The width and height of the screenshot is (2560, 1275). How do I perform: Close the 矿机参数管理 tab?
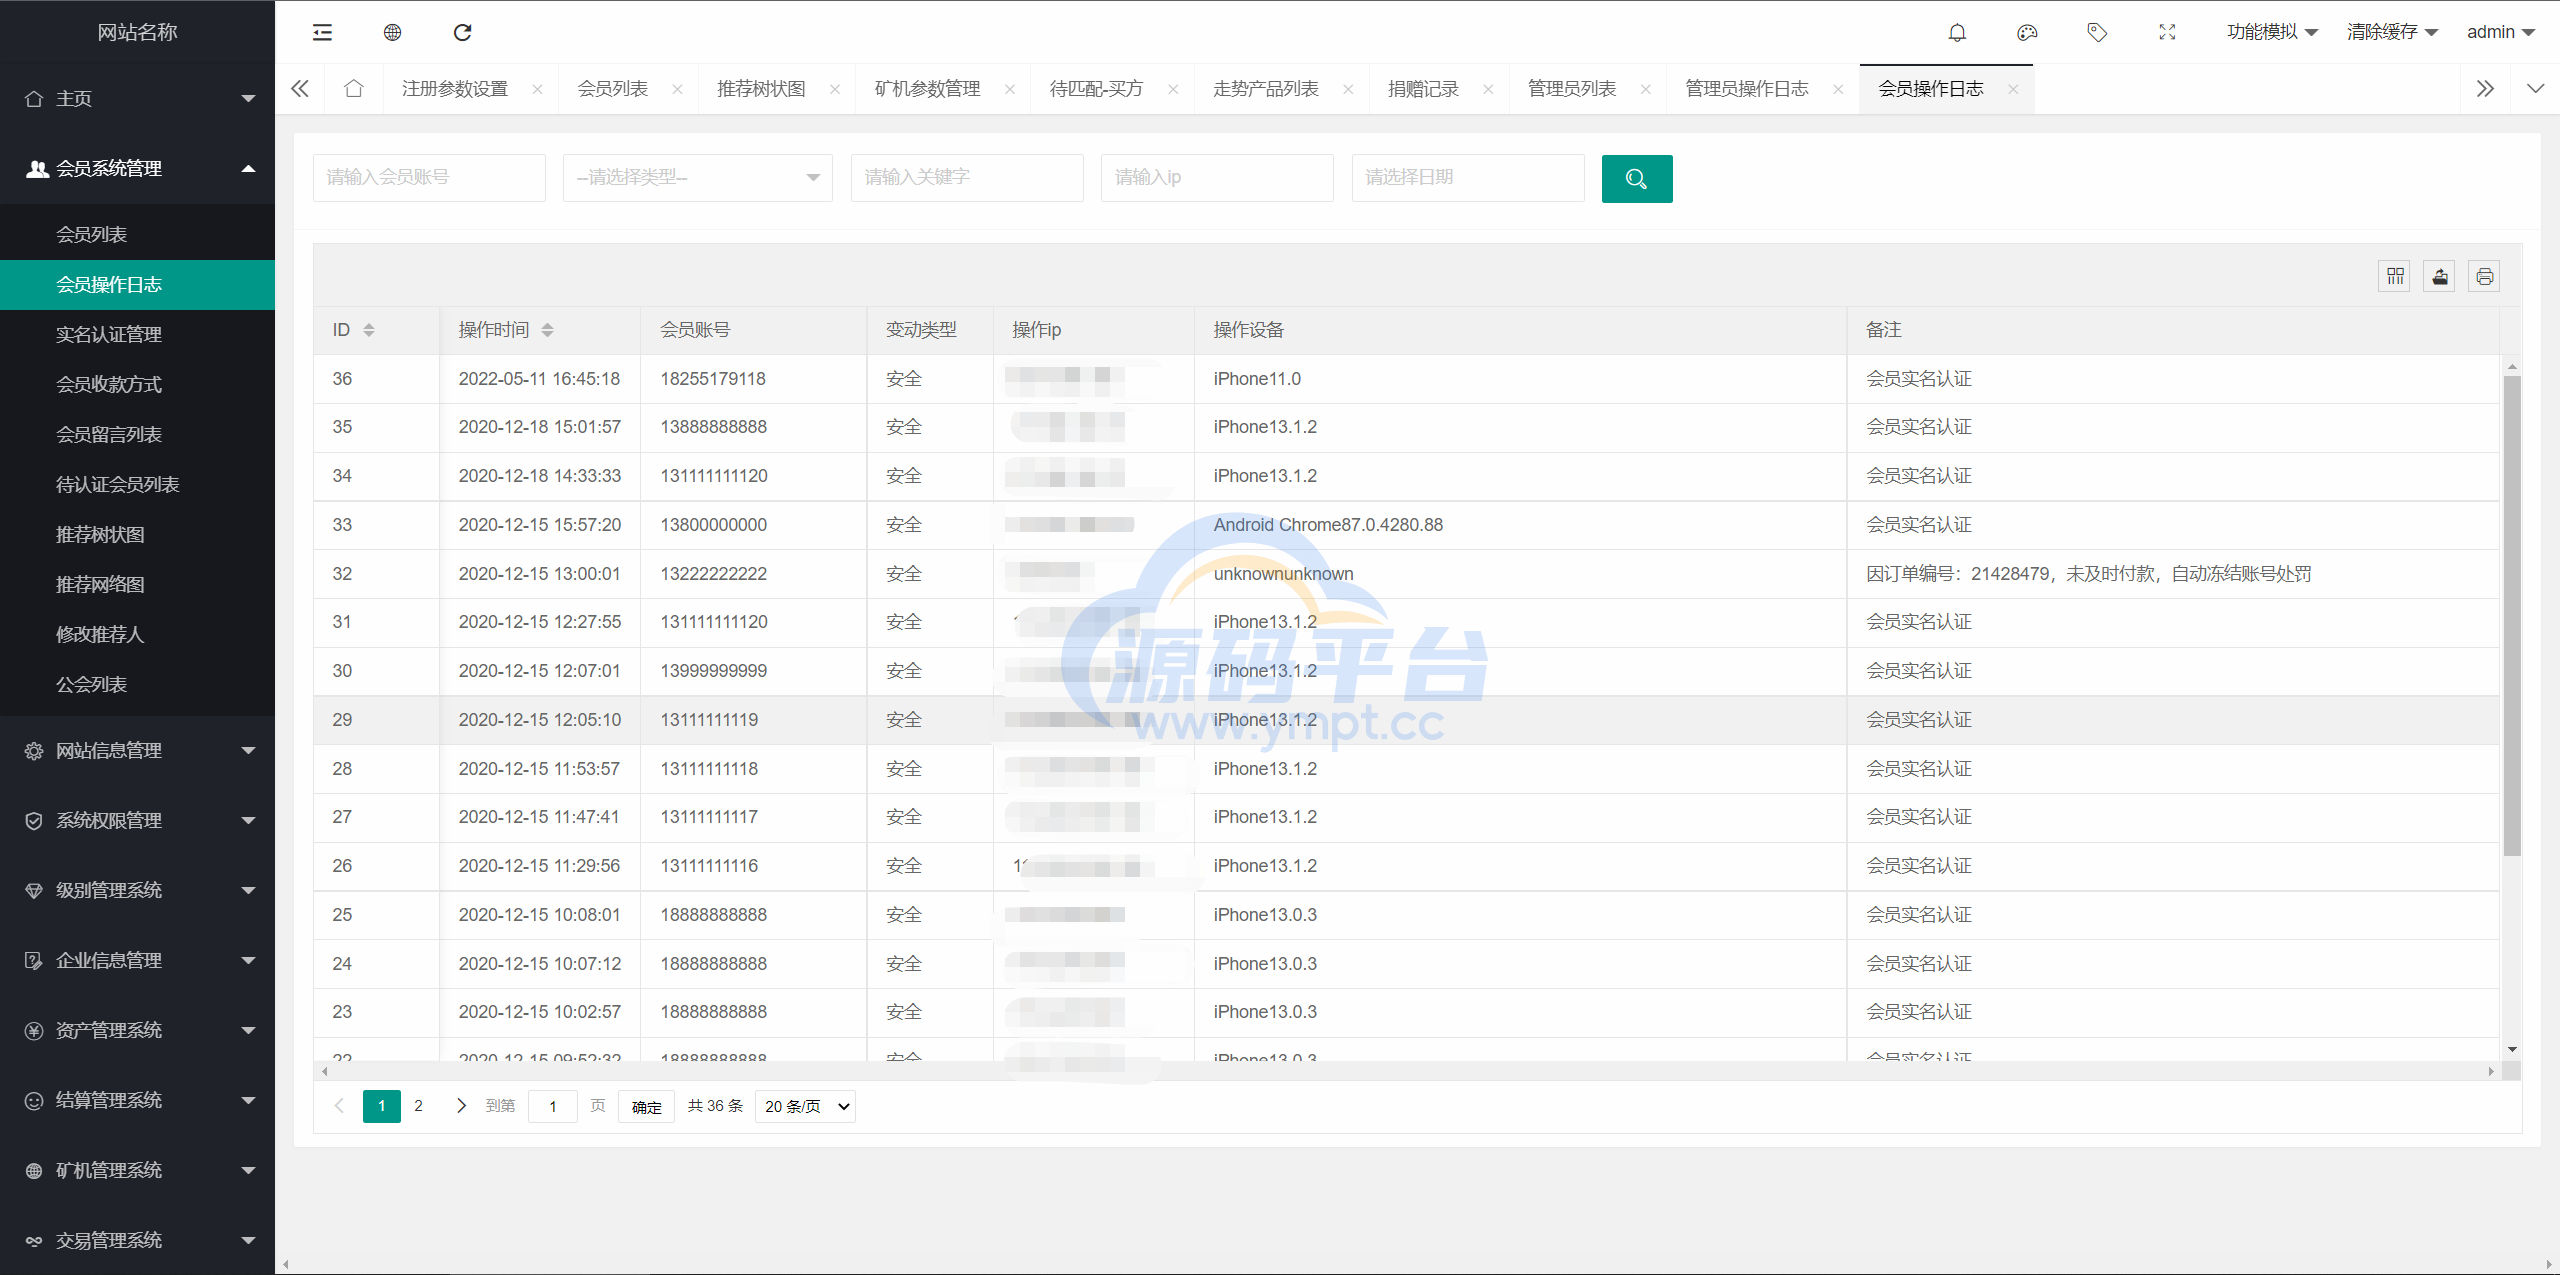click(x=1010, y=89)
